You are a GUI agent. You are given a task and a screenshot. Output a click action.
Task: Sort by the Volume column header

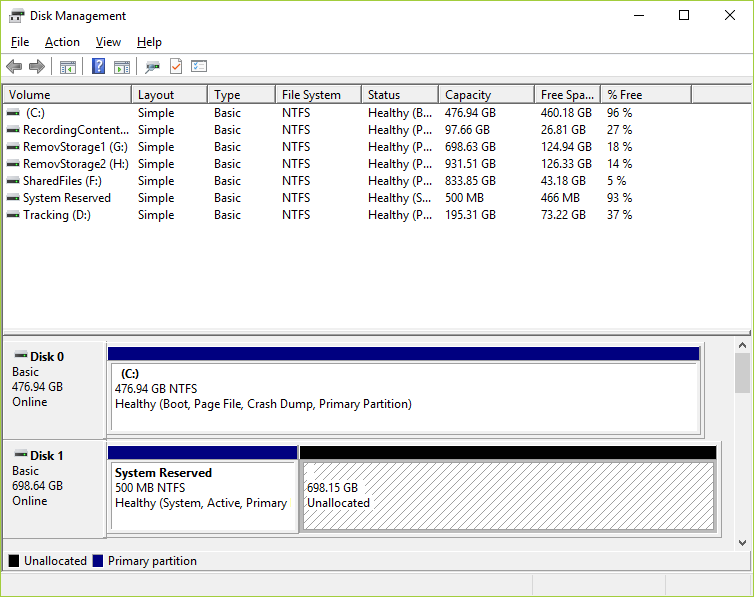click(67, 95)
